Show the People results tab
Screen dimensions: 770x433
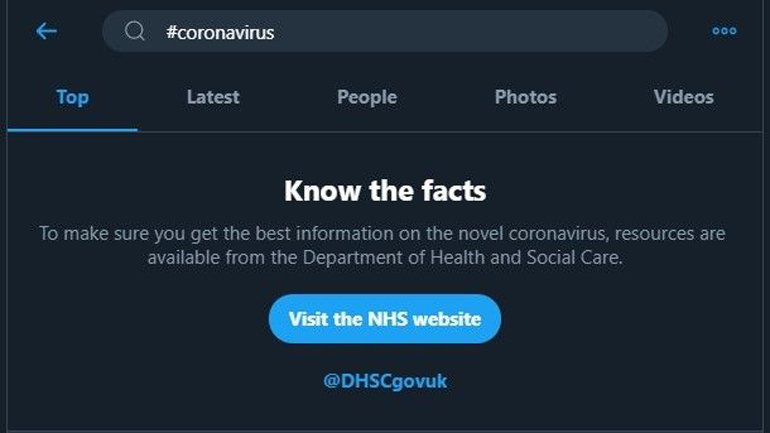[x=367, y=97]
